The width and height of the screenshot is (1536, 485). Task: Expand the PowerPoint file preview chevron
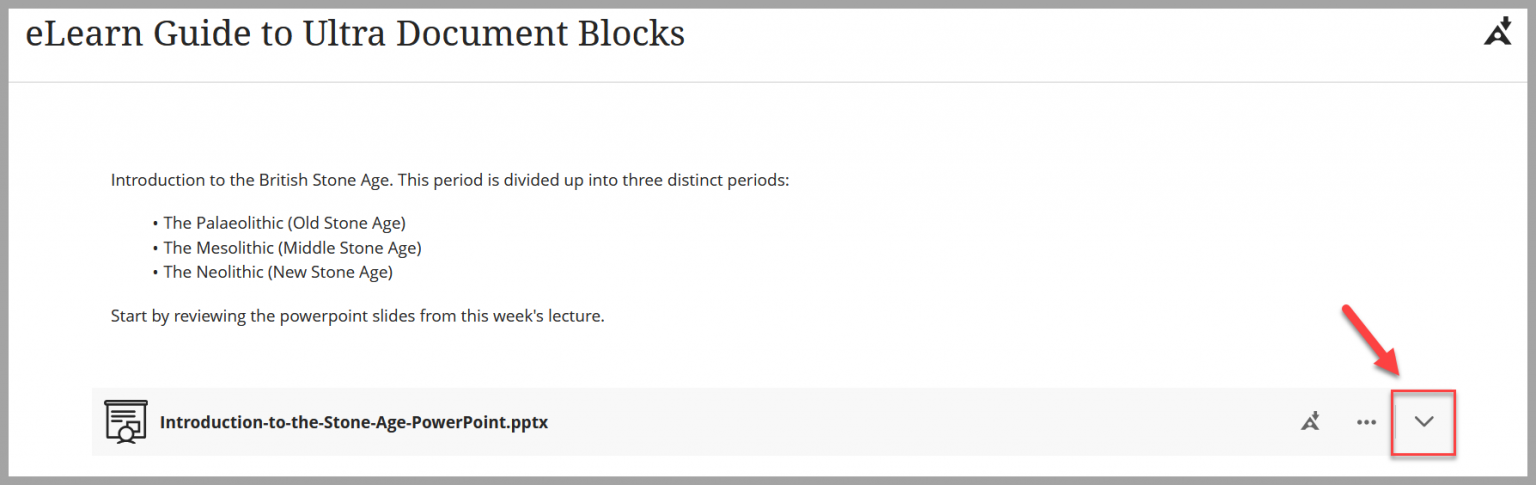click(x=1424, y=422)
